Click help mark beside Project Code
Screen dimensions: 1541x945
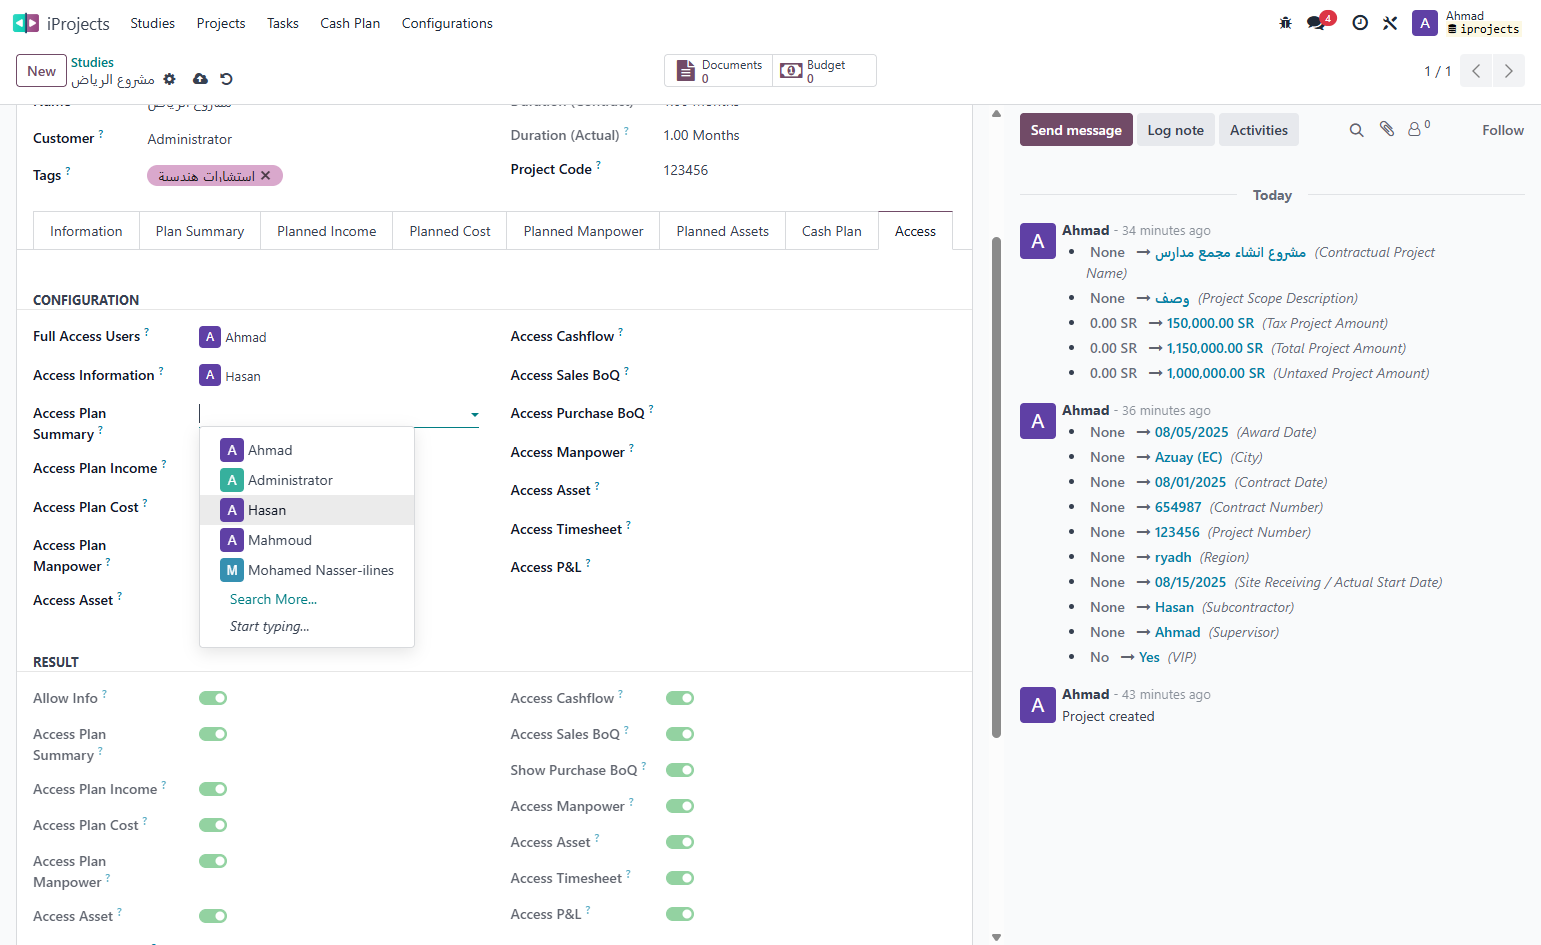click(599, 164)
